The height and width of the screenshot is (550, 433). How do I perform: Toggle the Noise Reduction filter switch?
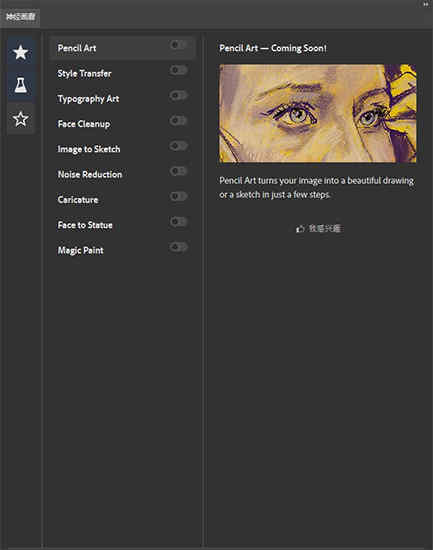[178, 171]
